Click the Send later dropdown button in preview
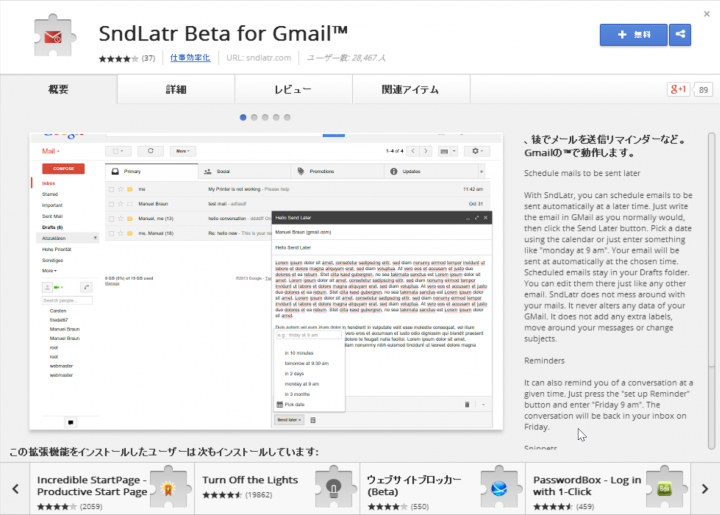 coord(289,420)
